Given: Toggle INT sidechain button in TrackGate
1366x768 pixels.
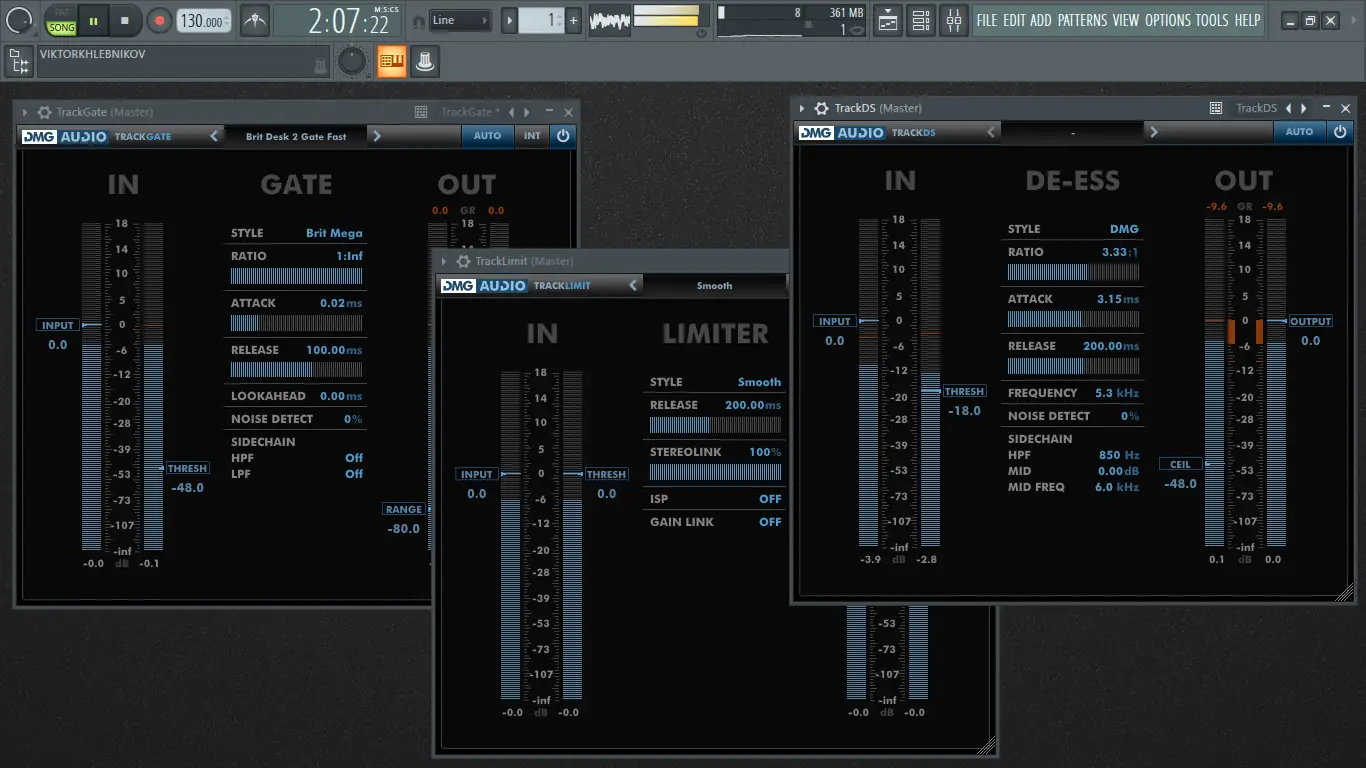Looking at the screenshot, I should (x=532, y=136).
